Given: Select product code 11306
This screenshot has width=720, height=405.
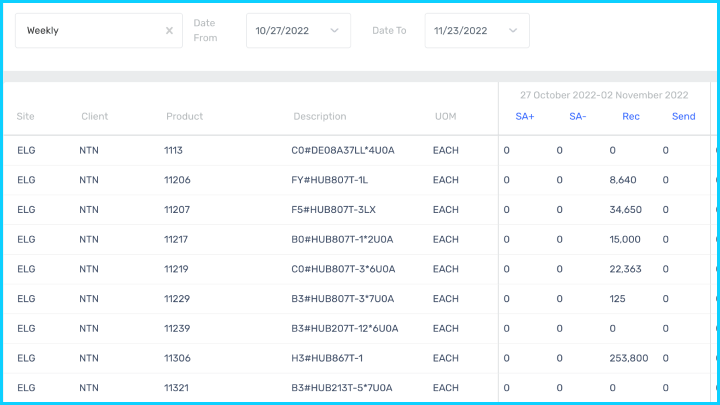Looking at the screenshot, I should pos(177,358).
